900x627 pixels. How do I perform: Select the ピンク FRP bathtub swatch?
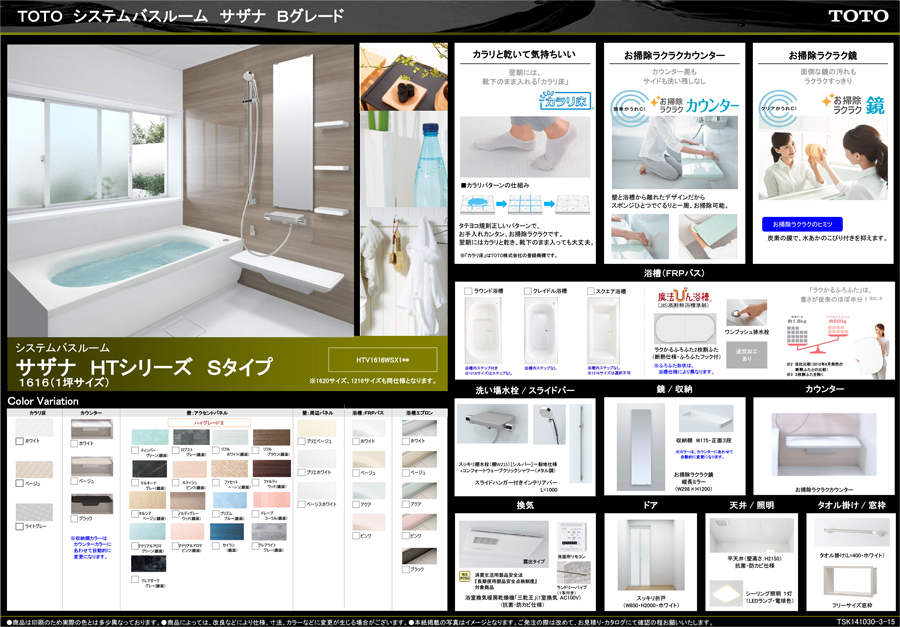click(369, 522)
